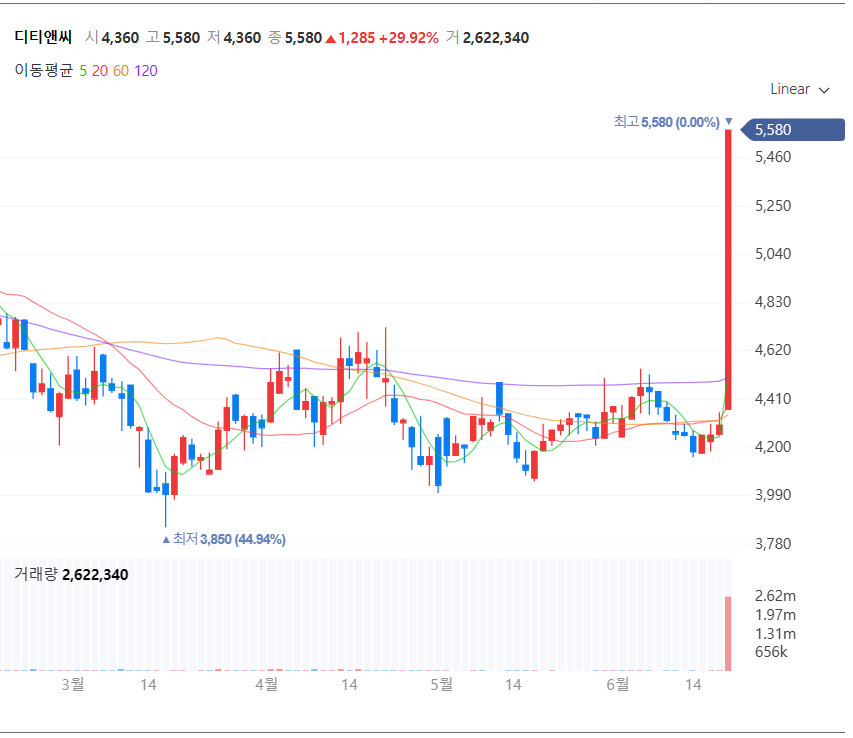Click the 3월 date axis label
Viewport: 853px width, 738px height.
(72, 684)
